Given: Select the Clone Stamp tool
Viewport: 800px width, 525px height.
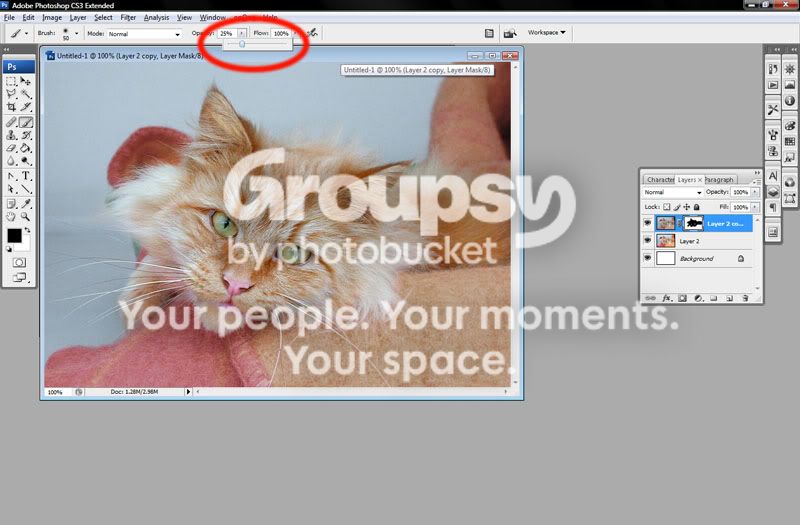Looking at the screenshot, I should click(x=11, y=136).
